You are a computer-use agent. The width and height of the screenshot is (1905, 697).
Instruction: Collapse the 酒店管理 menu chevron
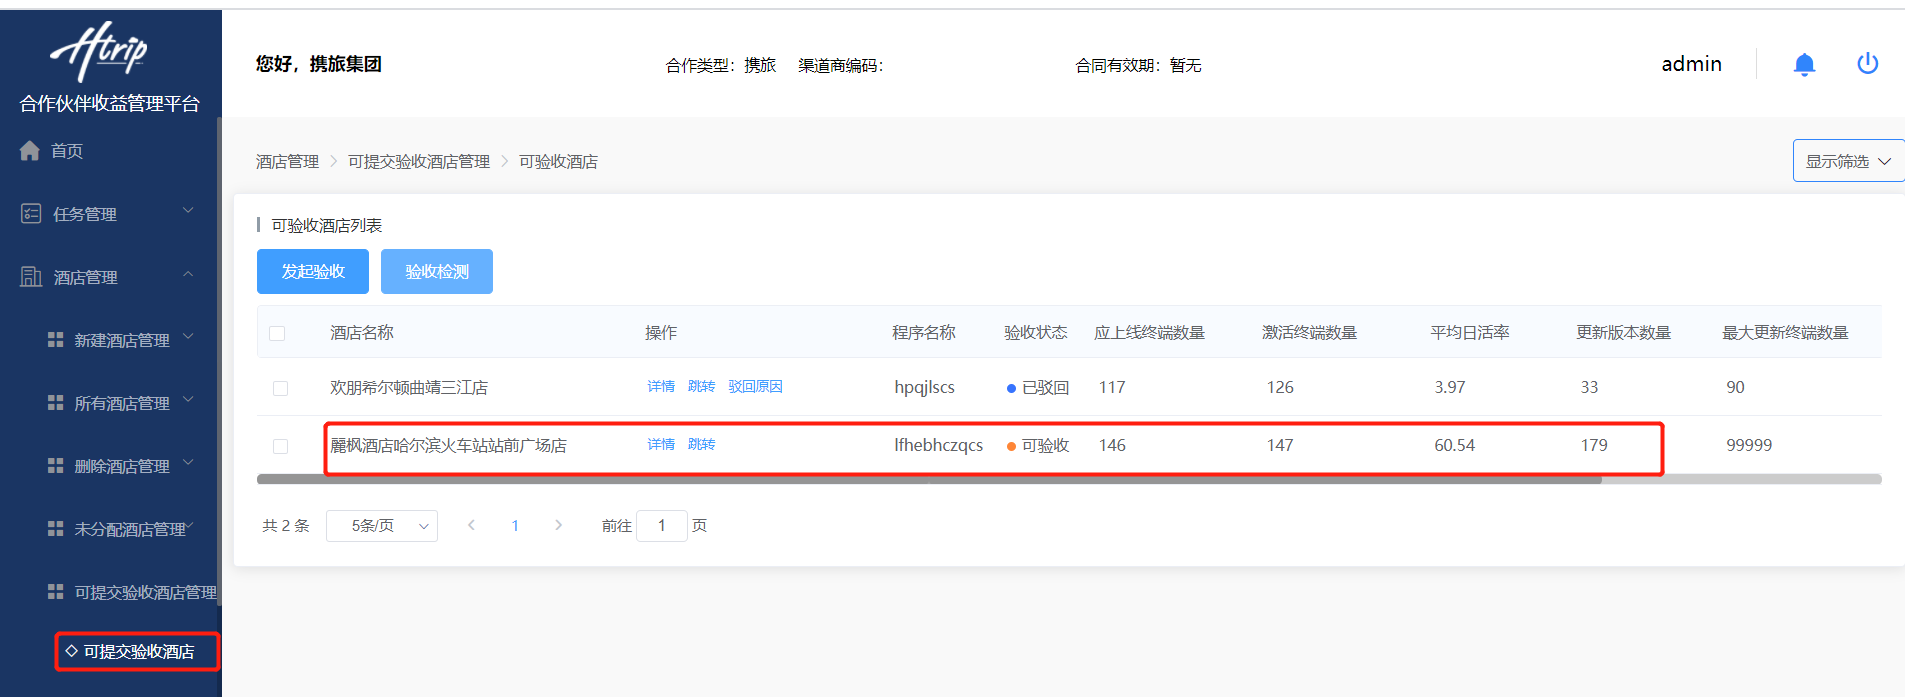click(x=188, y=274)
